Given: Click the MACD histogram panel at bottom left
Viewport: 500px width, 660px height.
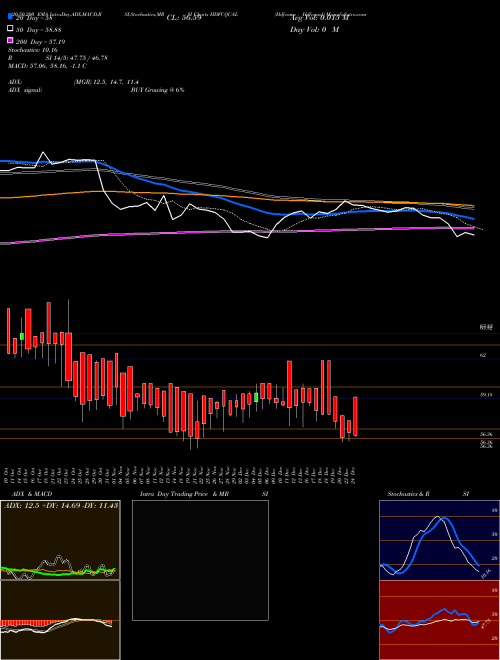Looking at the screenshot, I should point(60,620).
